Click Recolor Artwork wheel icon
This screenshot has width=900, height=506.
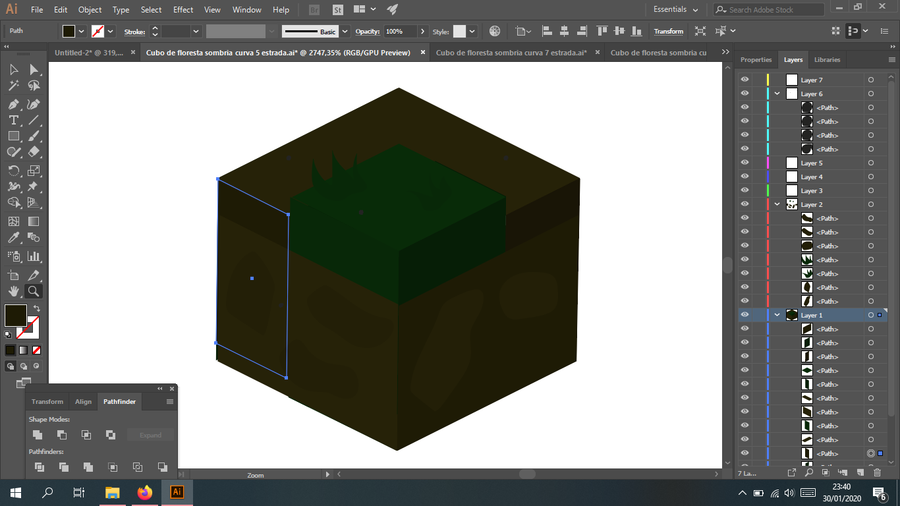click(x=495, y=31)
